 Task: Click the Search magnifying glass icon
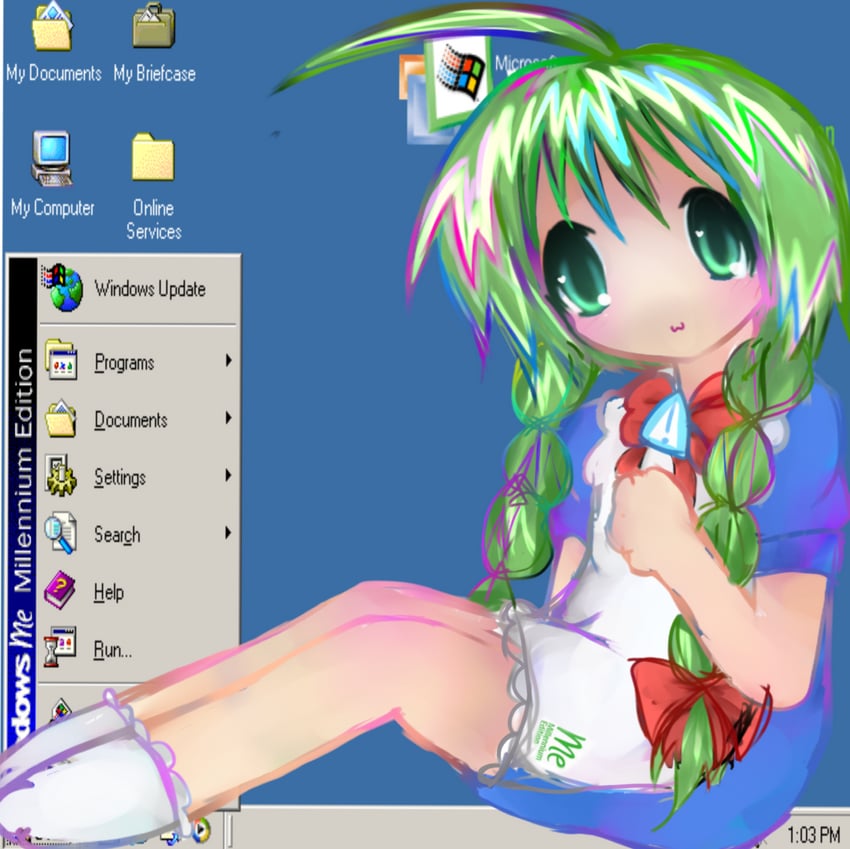(x=60, y=534)
